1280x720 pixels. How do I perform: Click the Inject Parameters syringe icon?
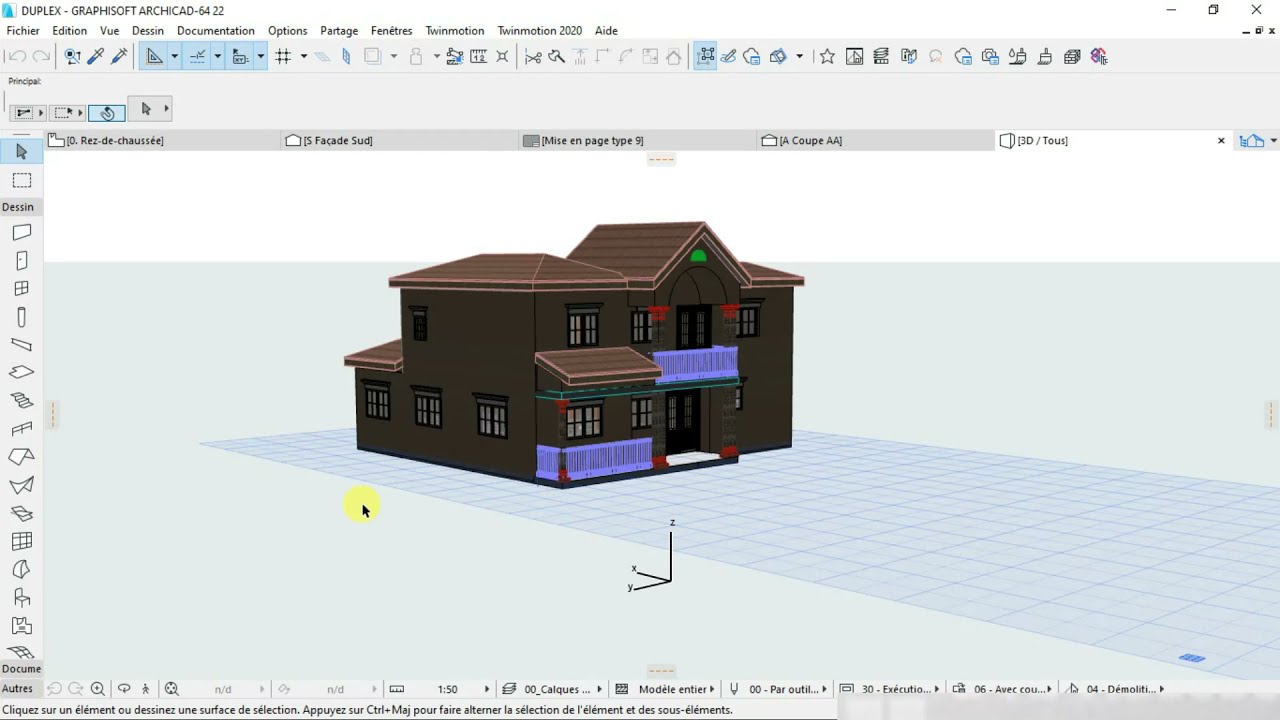tap(119, 57)
